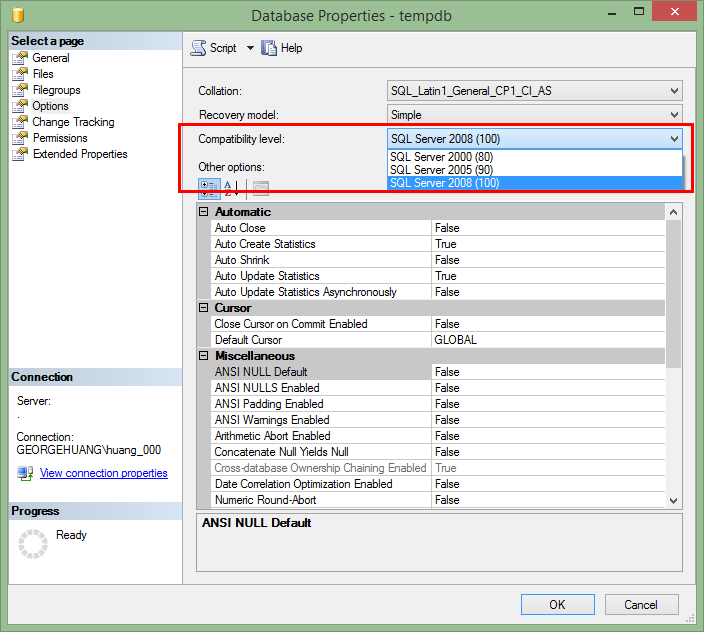Image resolution: width=704 pixels, height=632 pixels.
Task: Click the database icon in title bar
Action: [18, 16]
